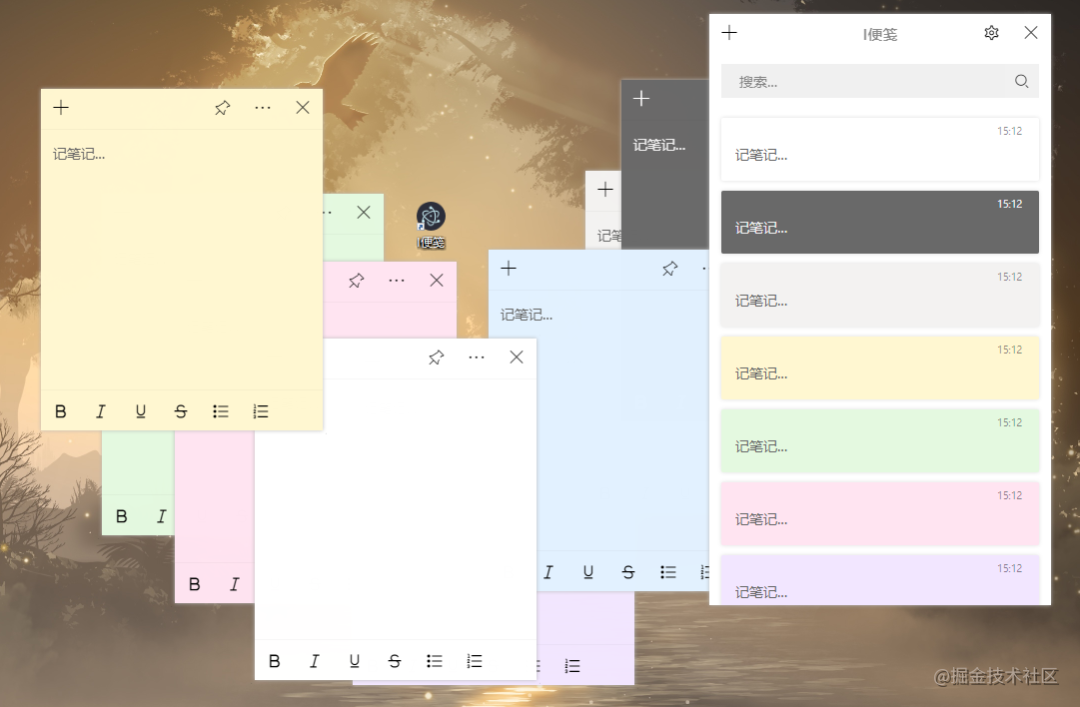Image resolution: width=1080 pixels, height=707 pixels.
Task: Apply underline in the yellow note toolbar
Action: point(141,411)
